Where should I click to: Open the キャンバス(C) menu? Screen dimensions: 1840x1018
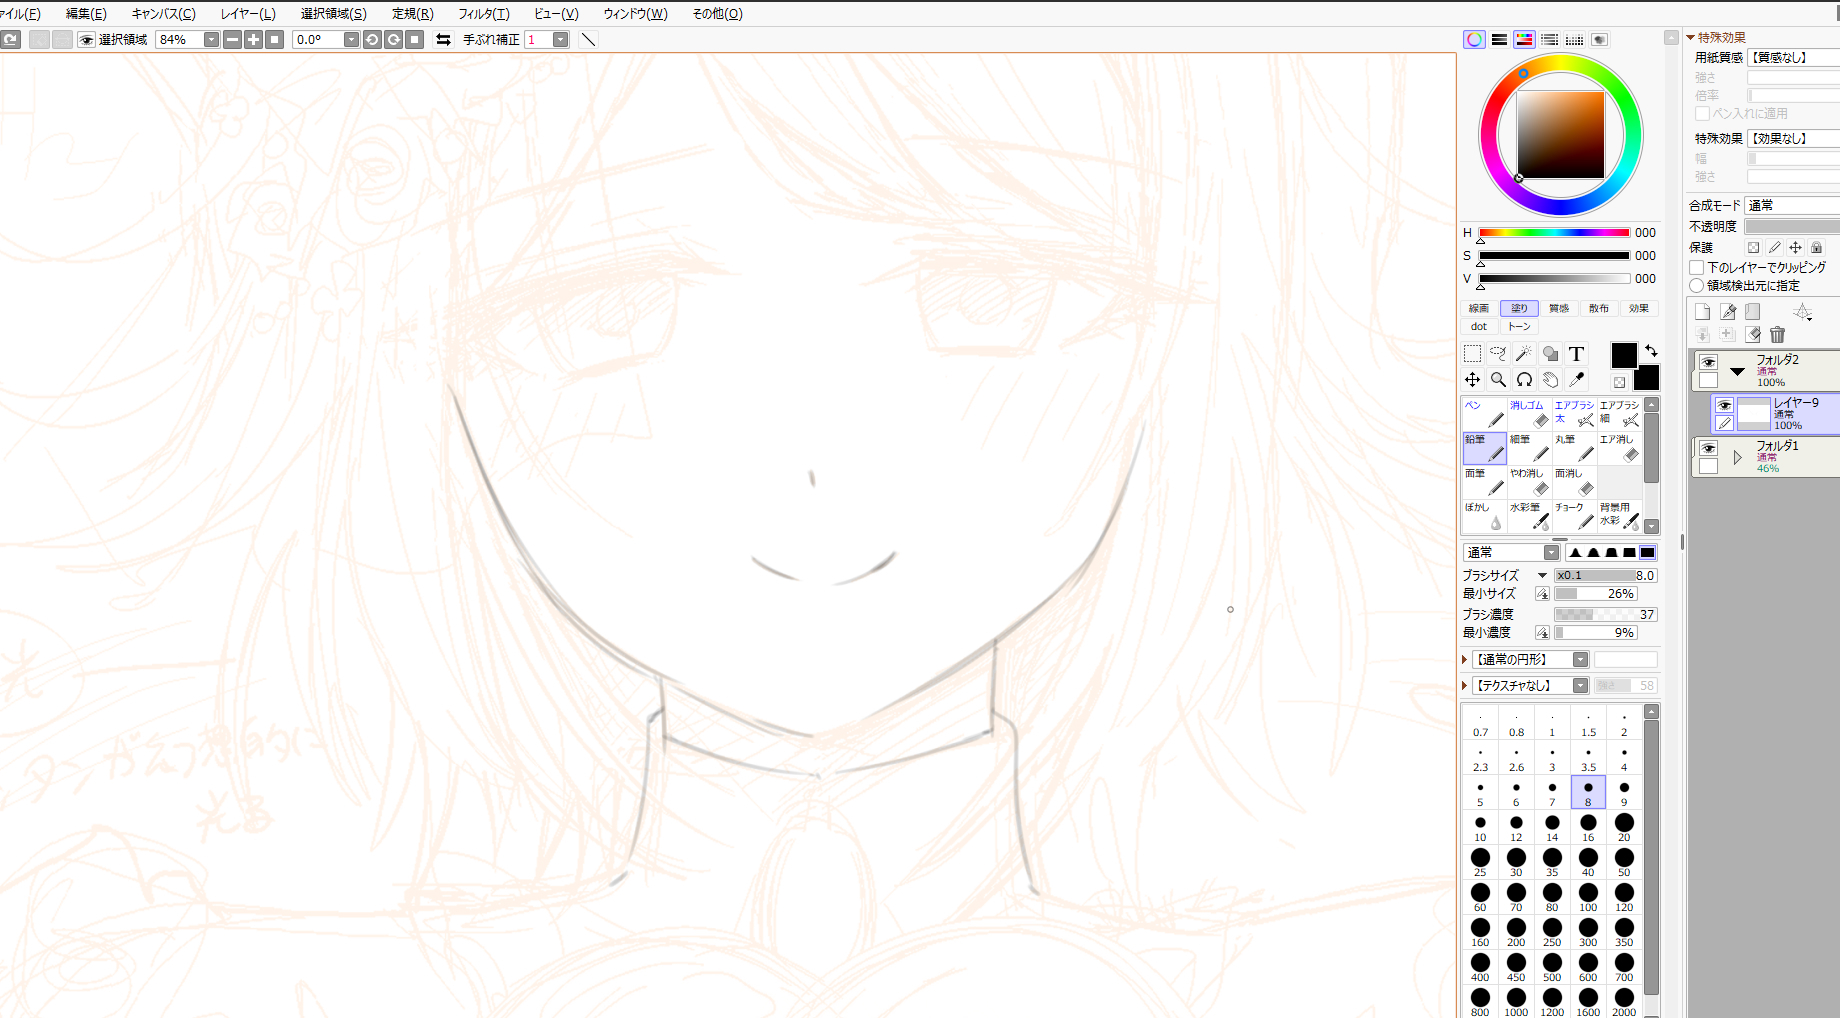point(164,14)
